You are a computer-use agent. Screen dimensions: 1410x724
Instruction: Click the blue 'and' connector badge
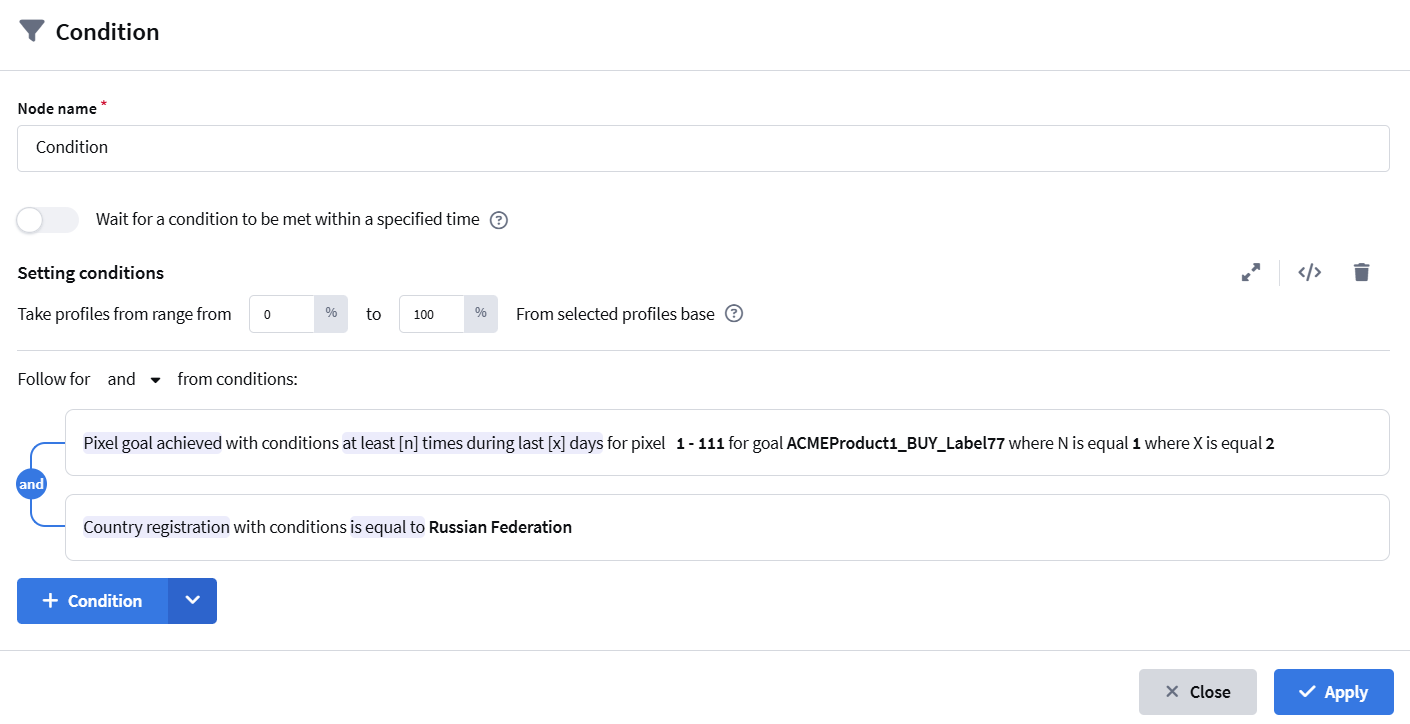(x=32, y=484)
